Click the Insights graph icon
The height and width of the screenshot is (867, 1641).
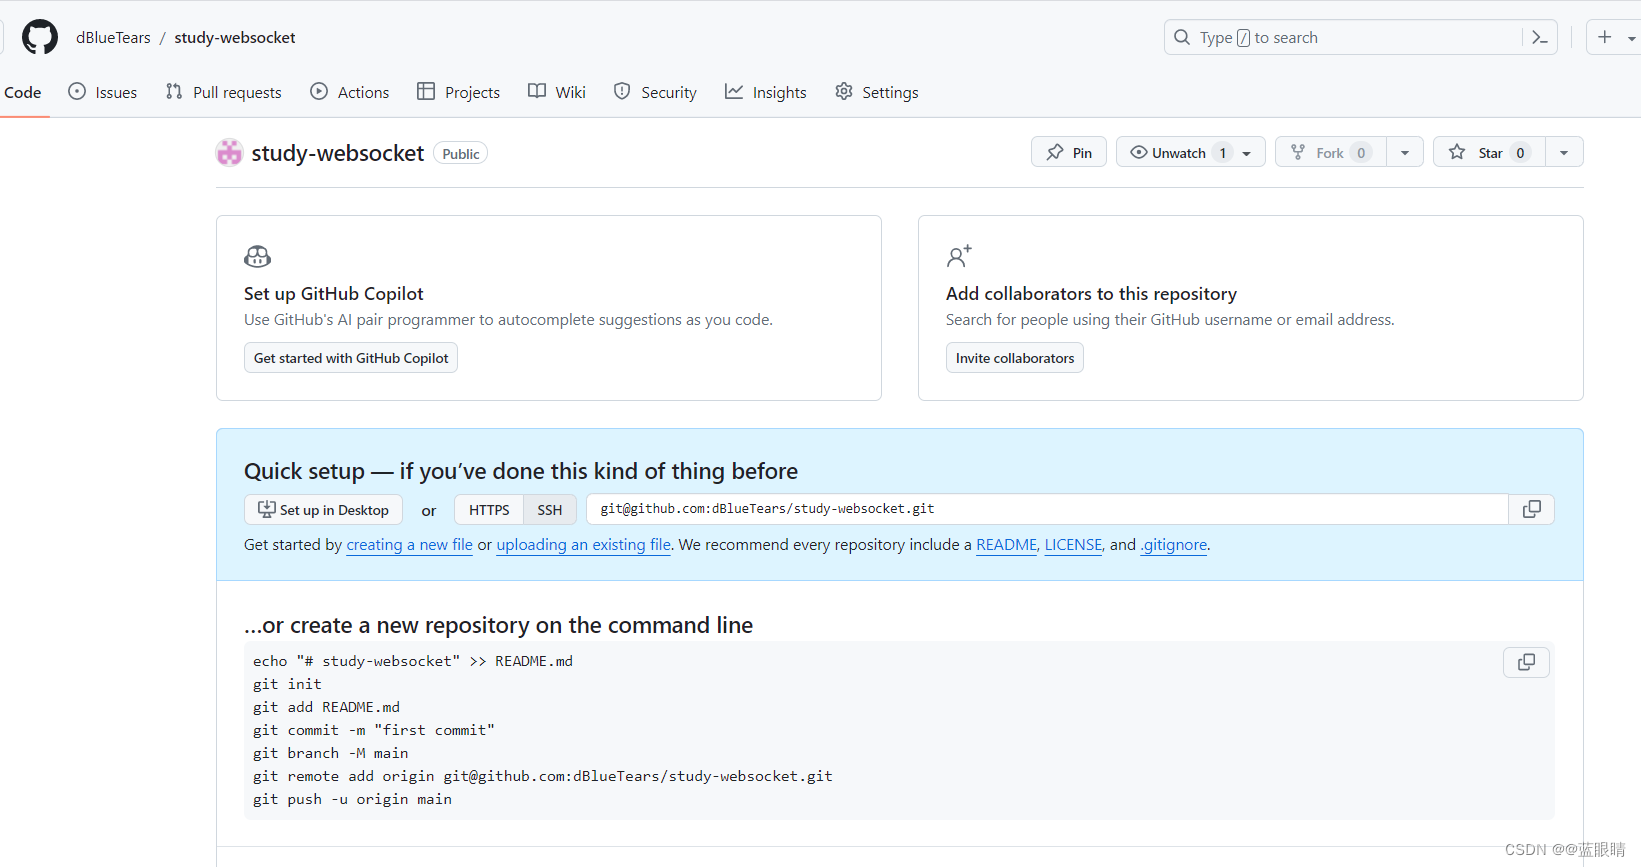734,91
